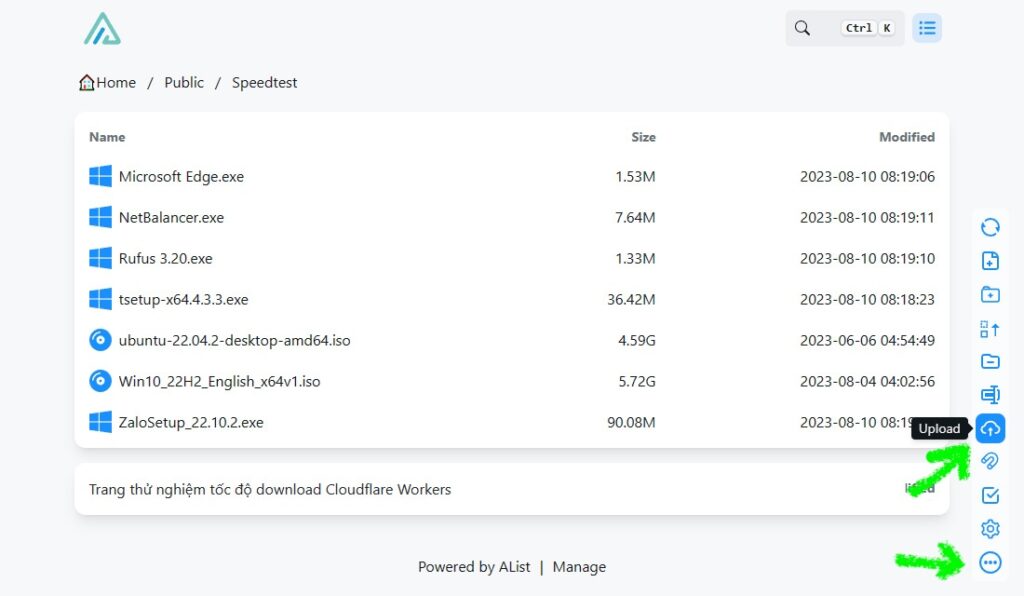1024x596 pixels.
Task: Click the Recursive move icon
Action: point(990,329)
